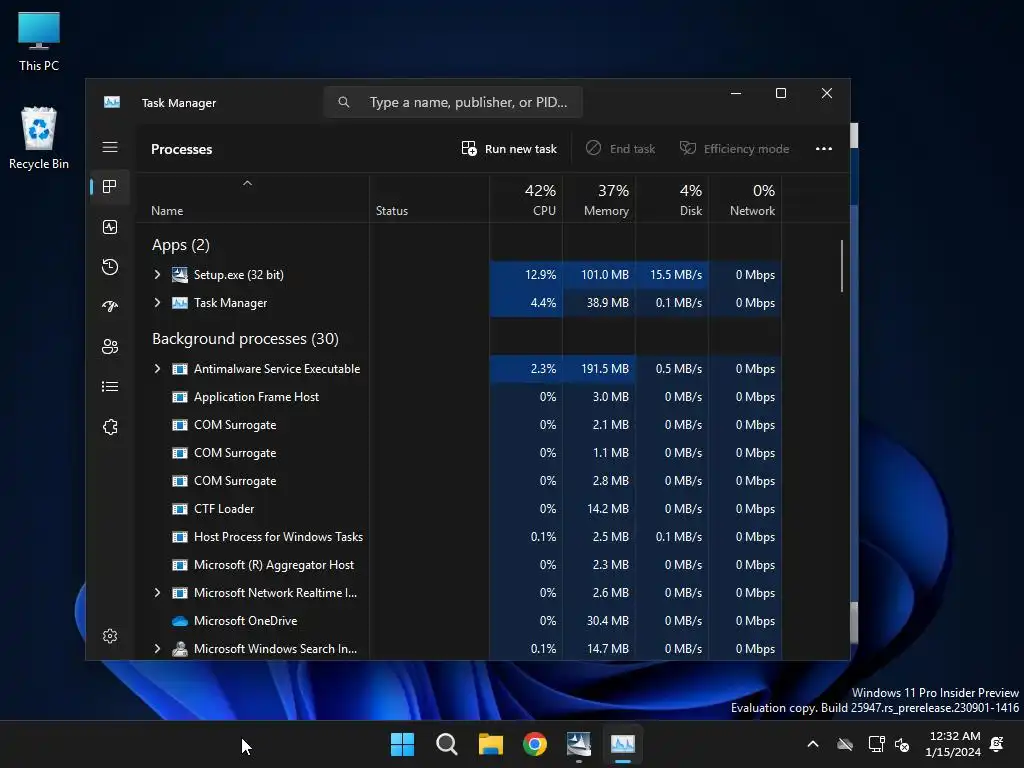The width and height of the screenshot is (1024, 768).
Task: Open the Performance page in sidebar
Action: point(110,227)
